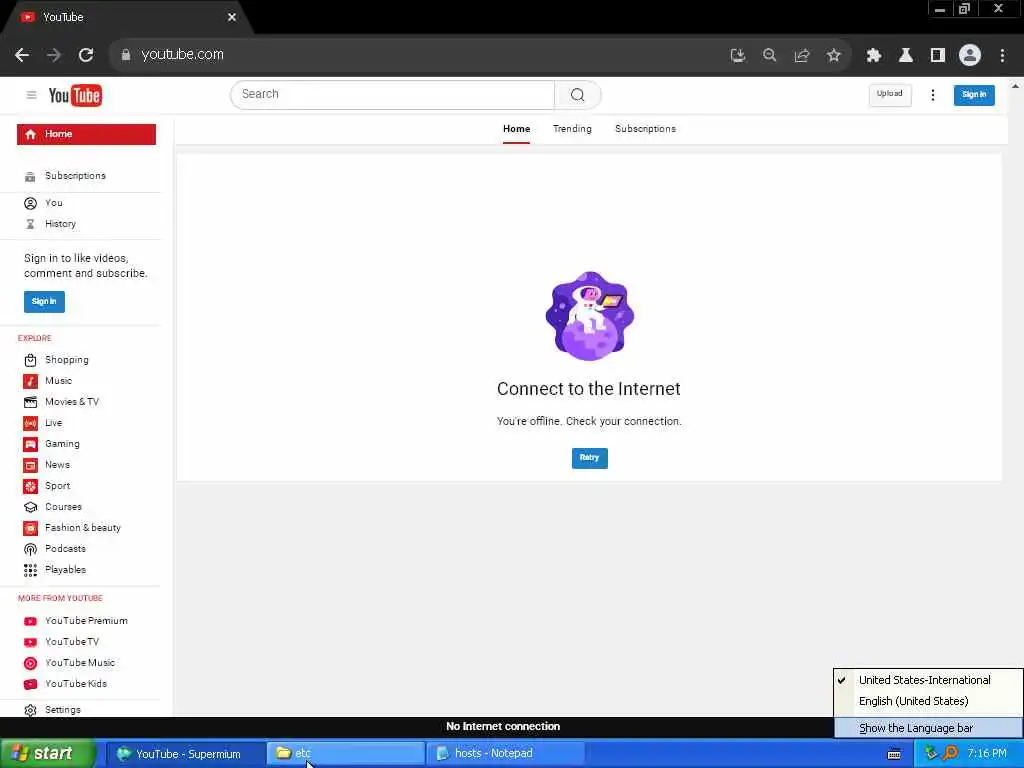The image size is (1024, 768).
Task: Toggle the YouTube hamburger guide menu
Action: [x=31, y=95]
